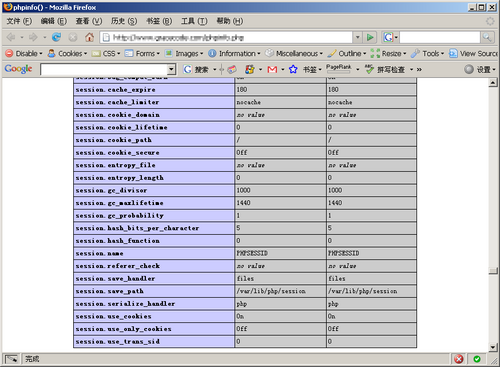
Task: Click the Firefox search box field
Action: tap(440, 37)
